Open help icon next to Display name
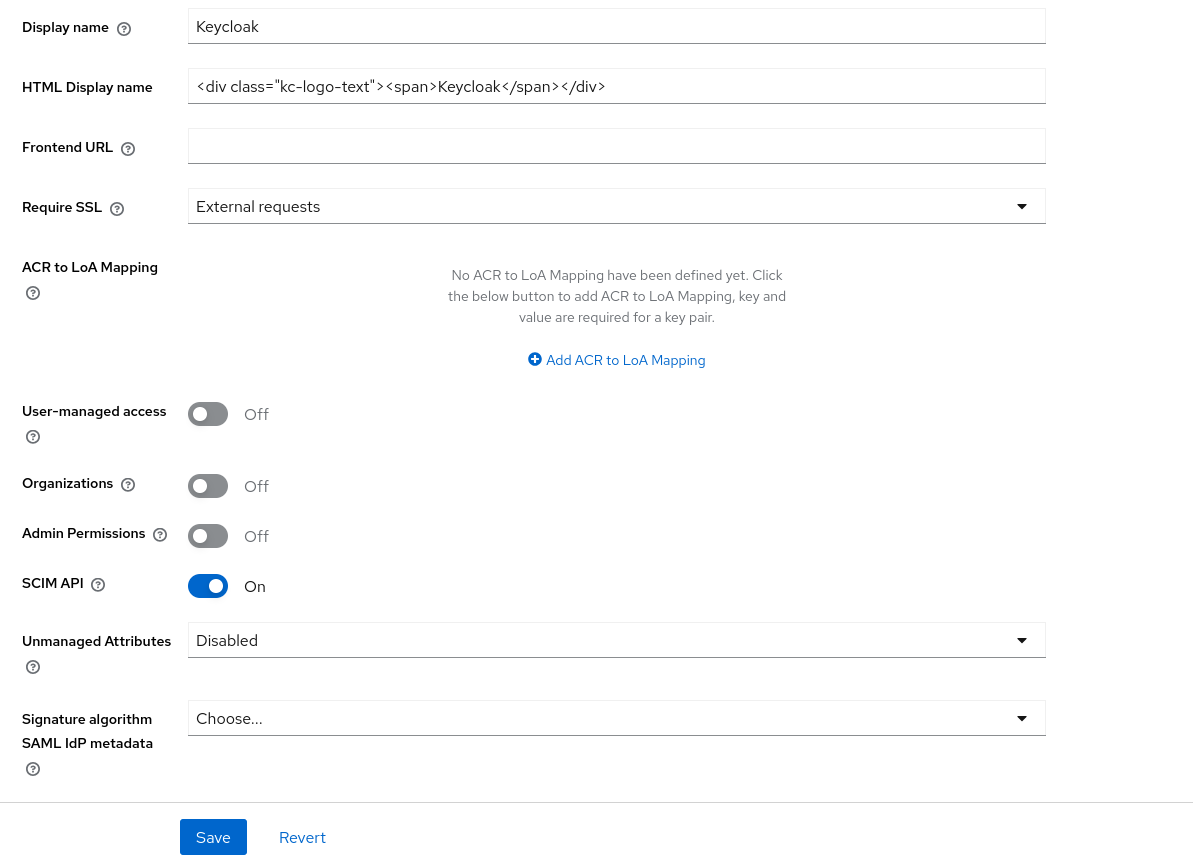The image size is (1193, 863). click(124, 29)
